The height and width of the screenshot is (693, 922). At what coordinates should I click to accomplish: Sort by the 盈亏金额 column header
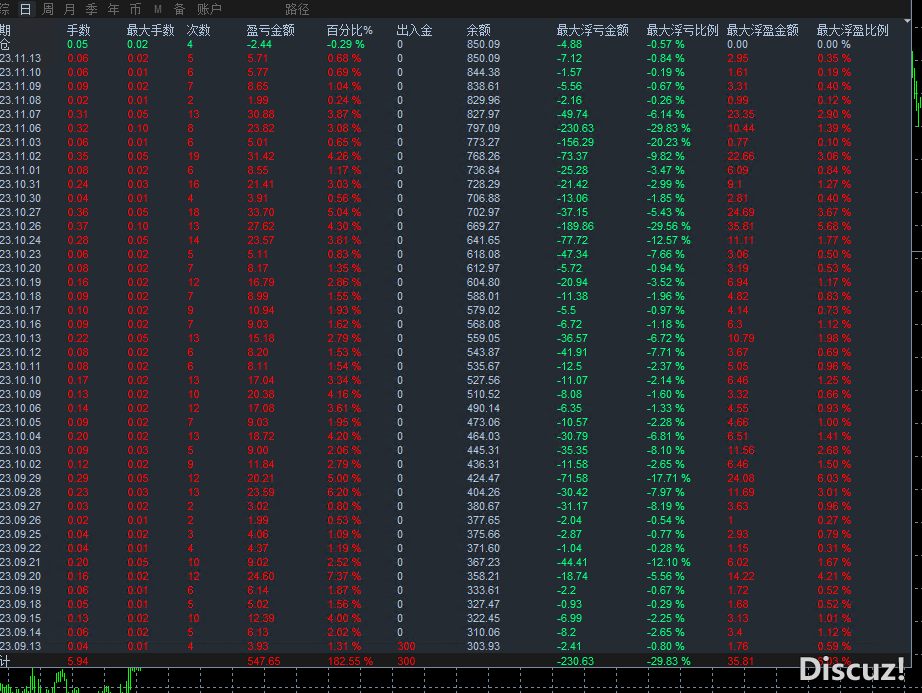[270, 31]
